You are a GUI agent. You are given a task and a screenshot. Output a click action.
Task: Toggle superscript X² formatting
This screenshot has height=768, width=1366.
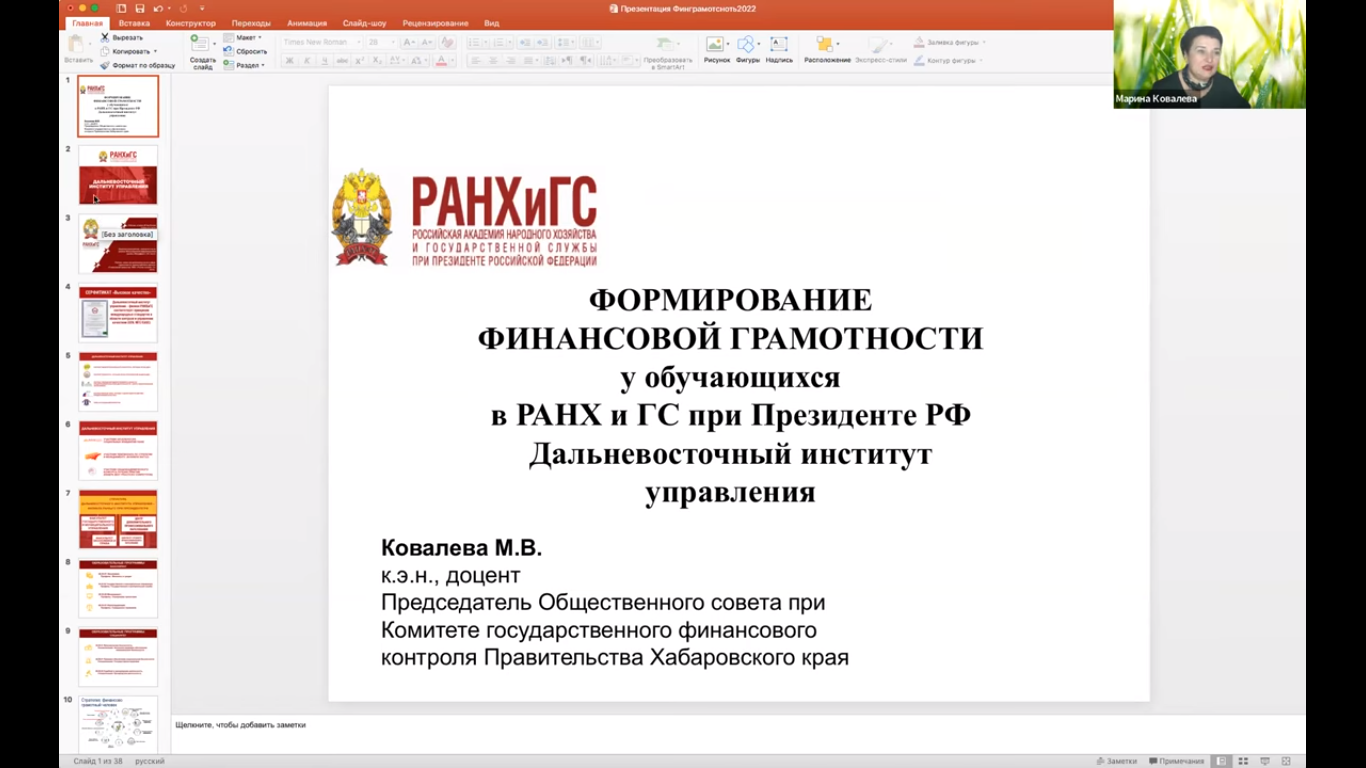click(359, 60)
